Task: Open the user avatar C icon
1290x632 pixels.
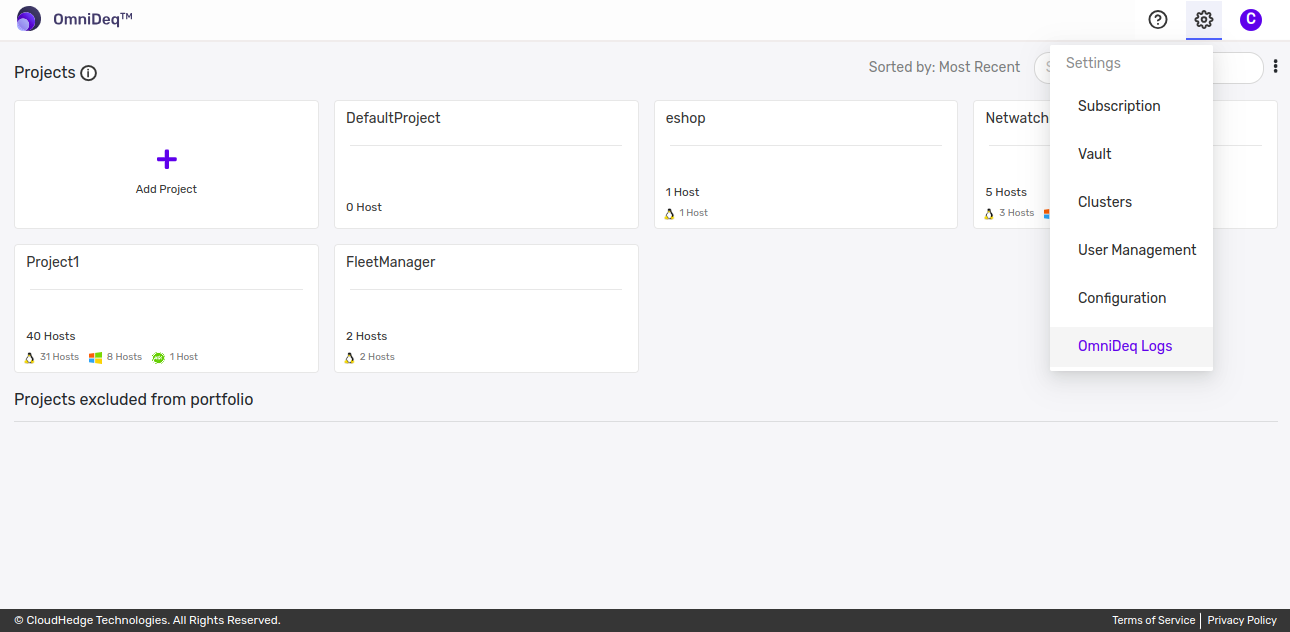Action: point(1250,19)
